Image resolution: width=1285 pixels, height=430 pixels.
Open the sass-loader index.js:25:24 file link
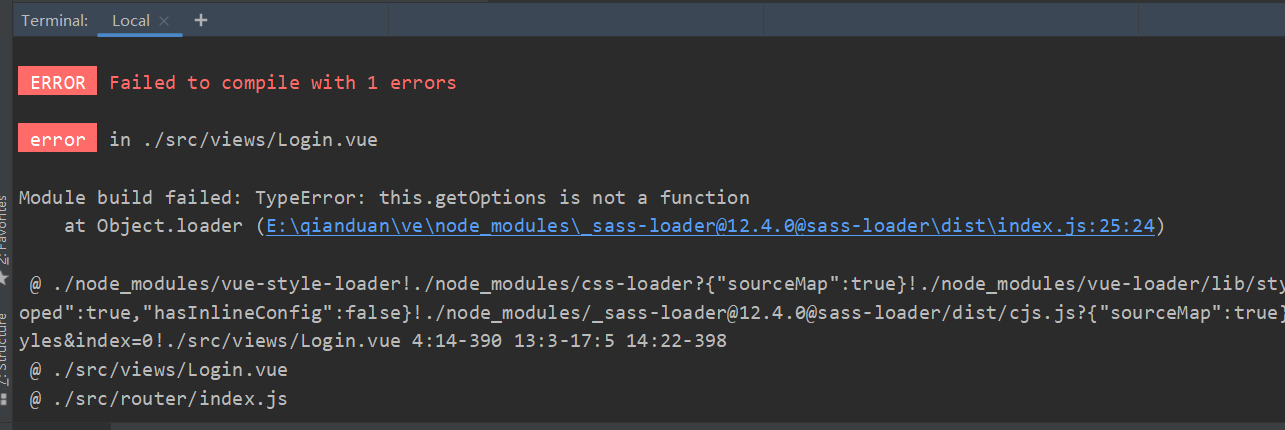tap(710, 226)
